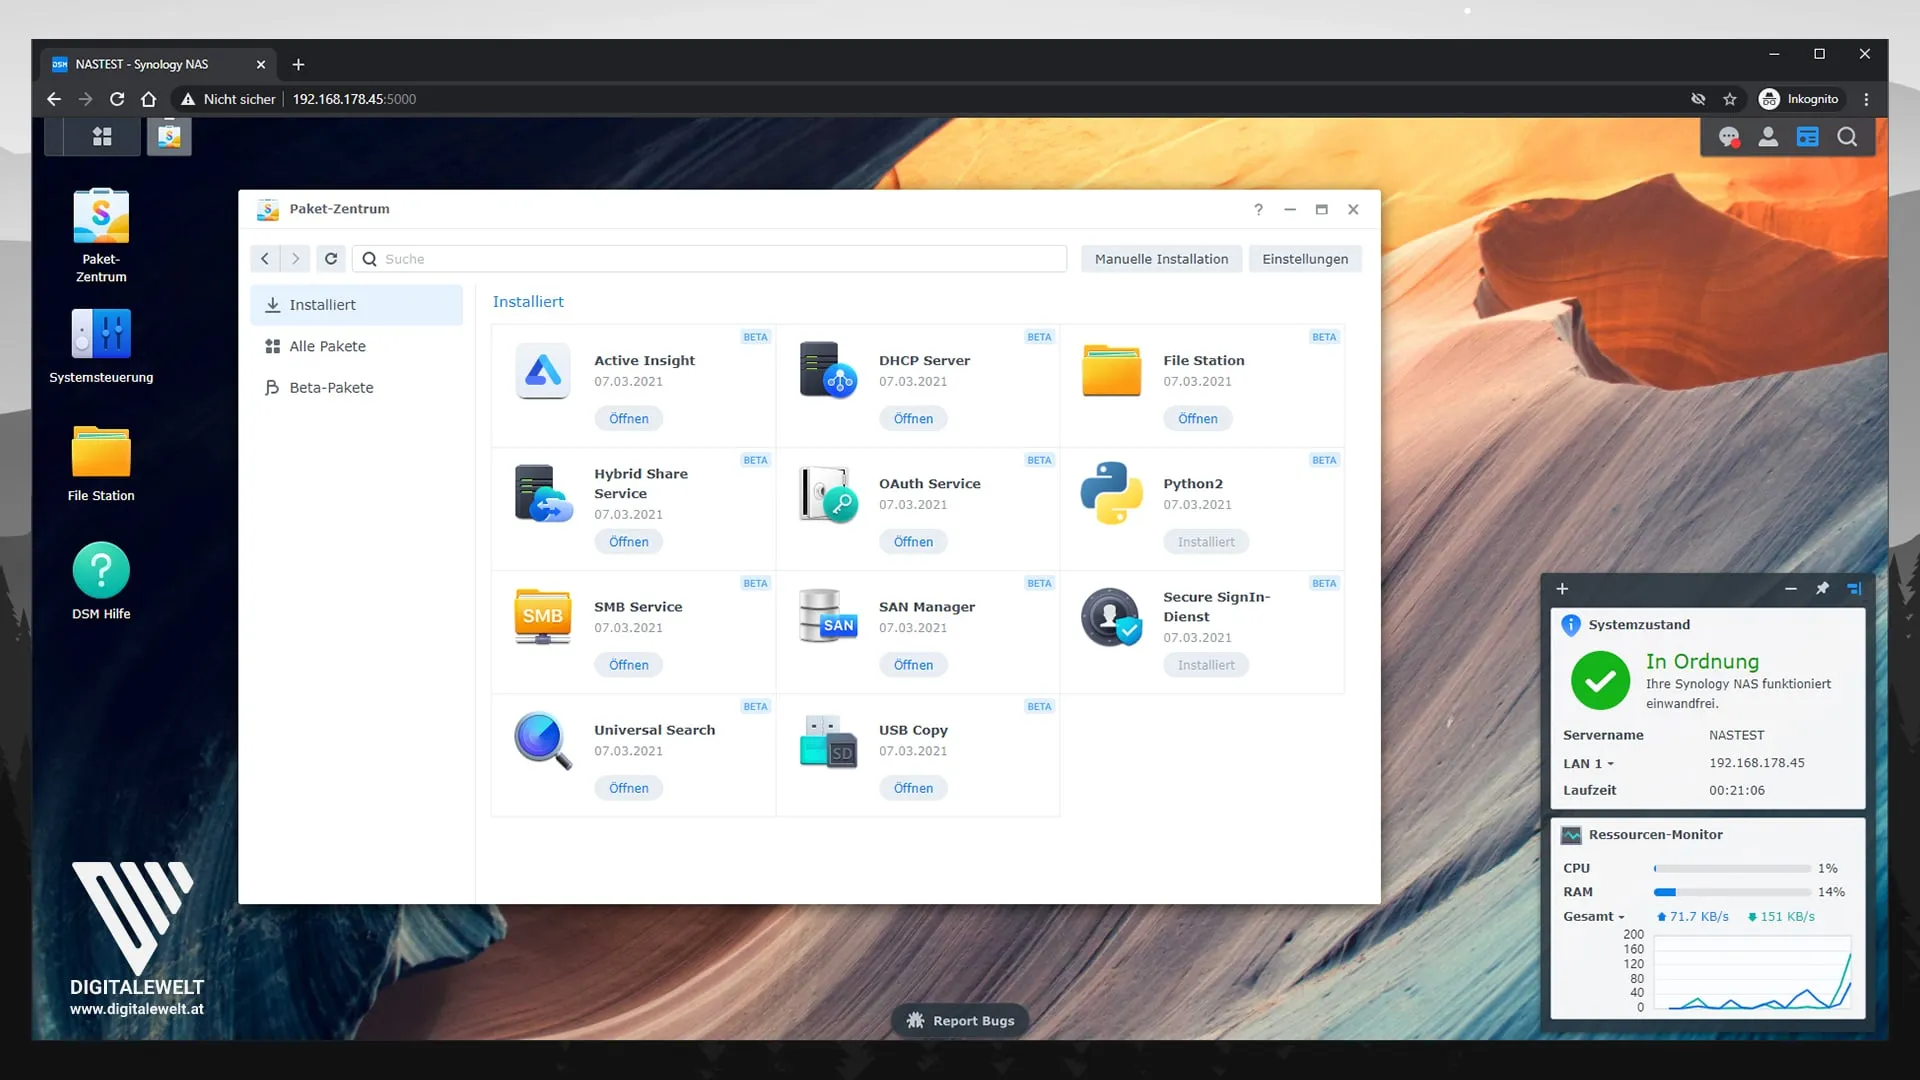Click the RAM usage bar
The height and width of the screenshot is (1080, 1920).
(x=1732, y=892)
